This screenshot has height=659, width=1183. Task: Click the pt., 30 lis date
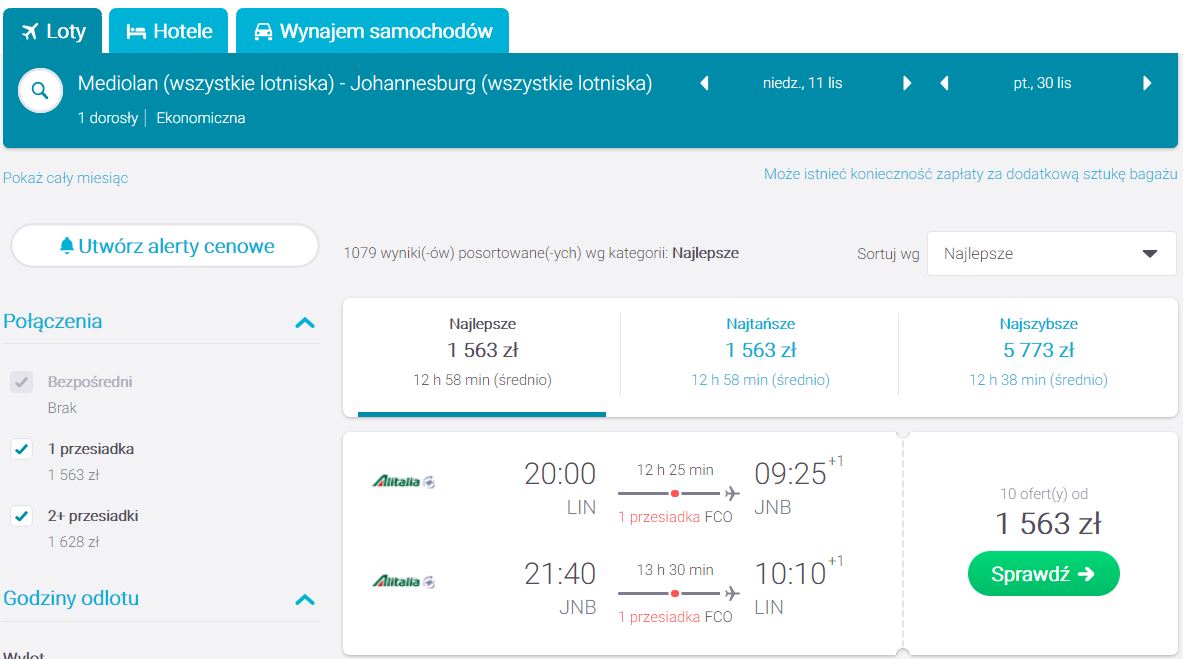point(1042,83)
